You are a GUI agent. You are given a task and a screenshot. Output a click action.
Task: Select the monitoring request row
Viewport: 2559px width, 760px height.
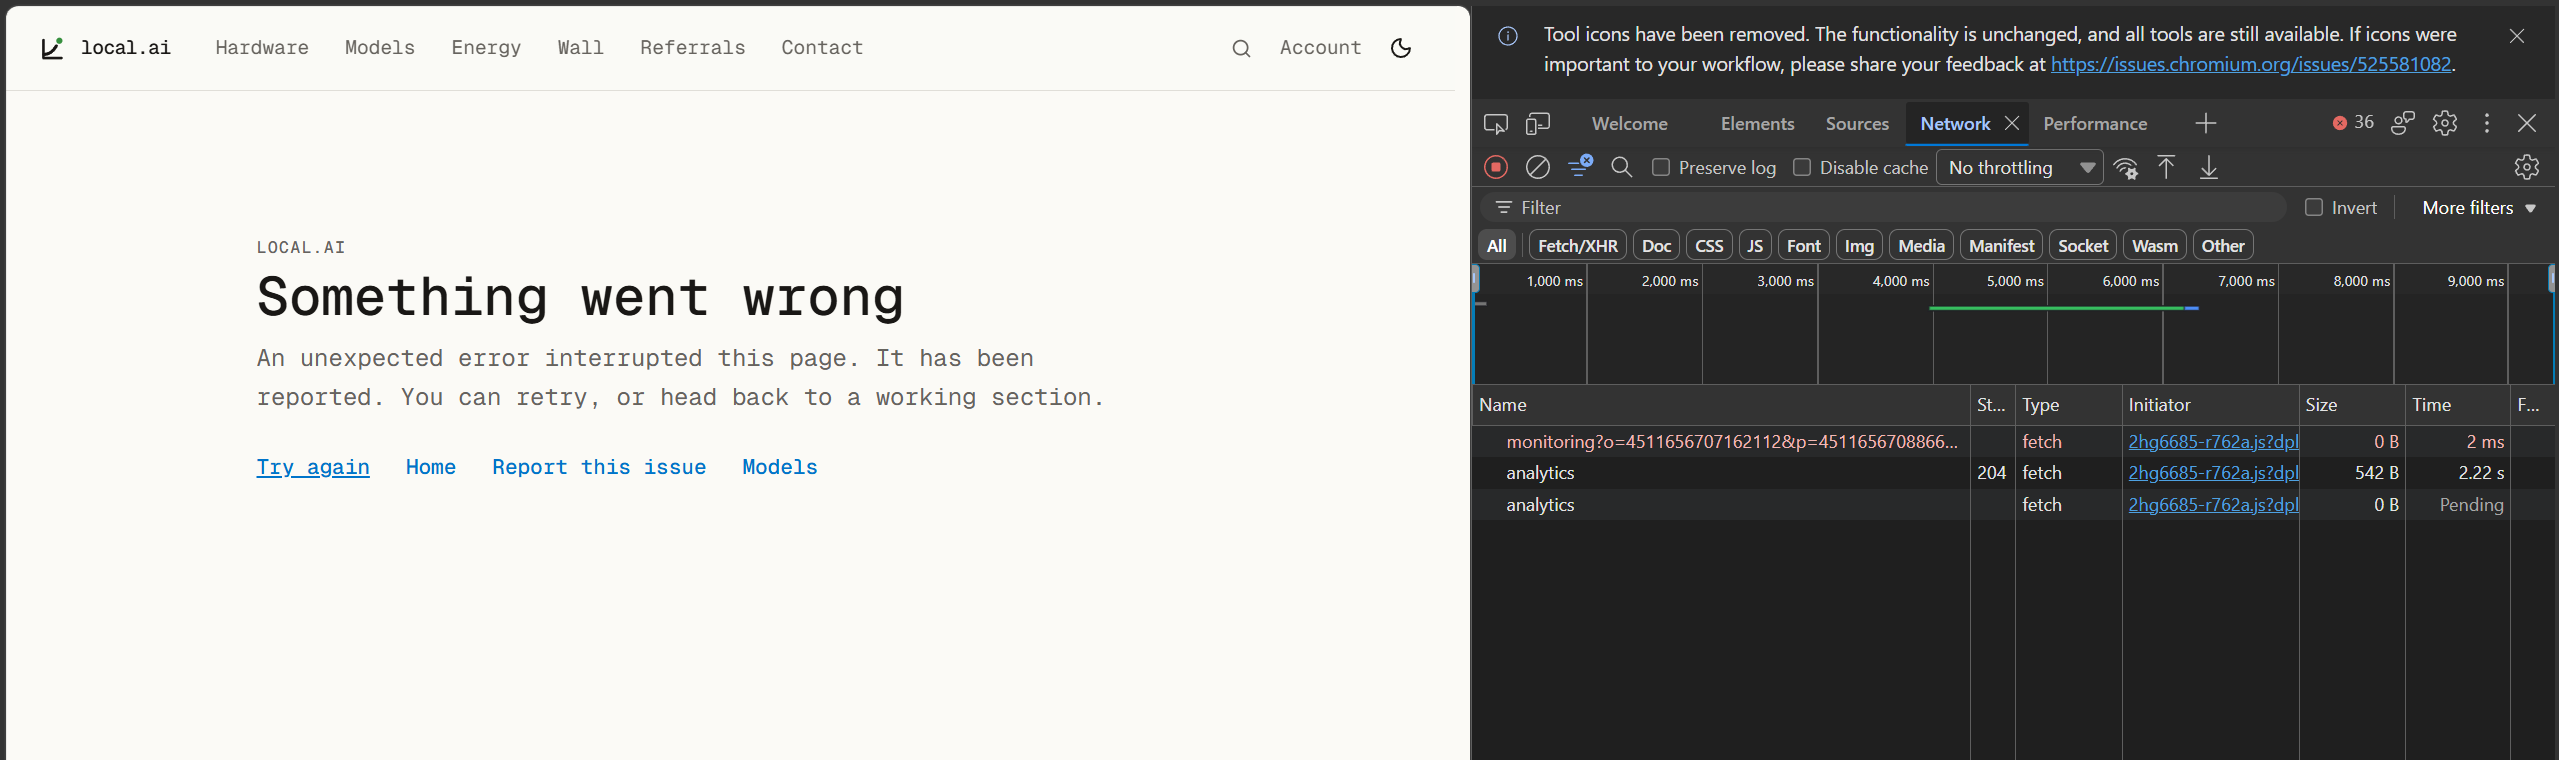[2013, 441]
